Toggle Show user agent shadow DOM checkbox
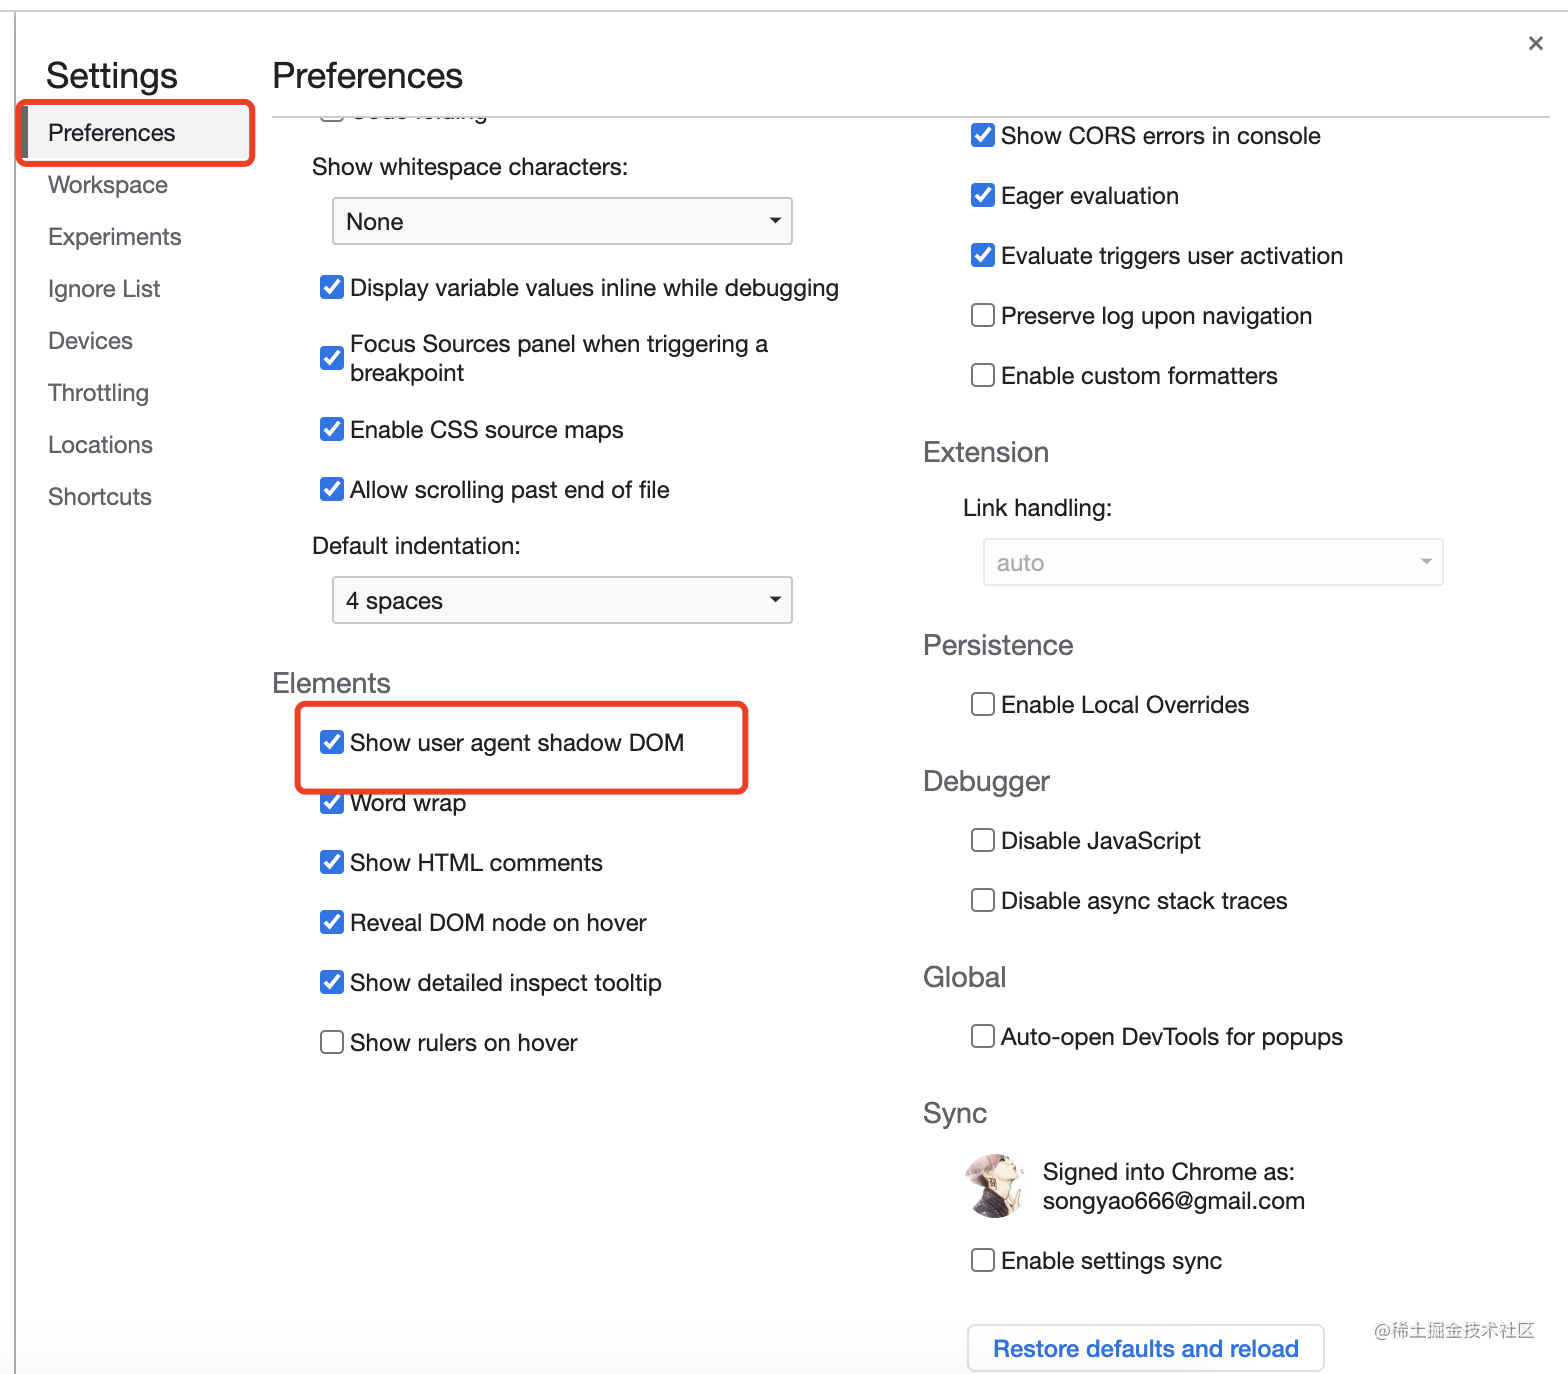 [332, 742]
